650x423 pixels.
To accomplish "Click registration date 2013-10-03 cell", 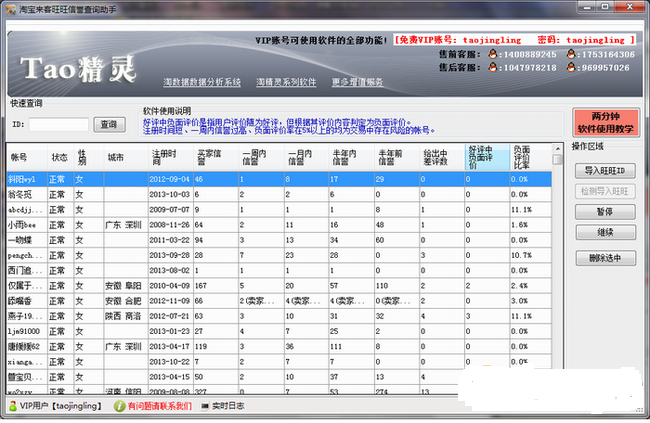I will pos(171,194).
